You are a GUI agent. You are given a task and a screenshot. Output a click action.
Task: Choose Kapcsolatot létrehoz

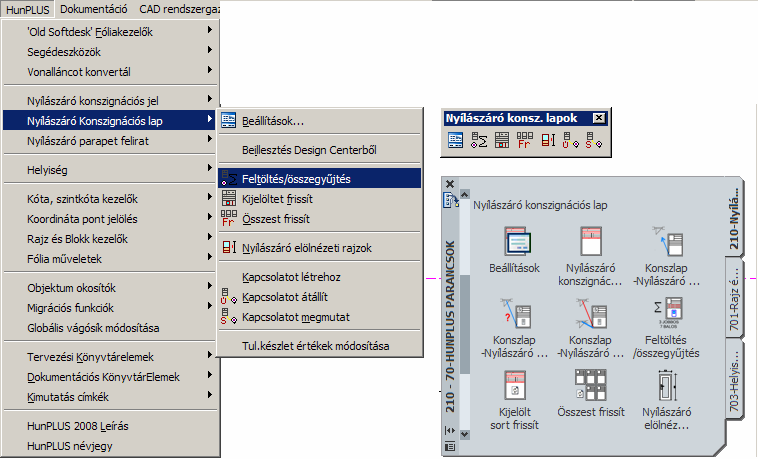[320, 277]
